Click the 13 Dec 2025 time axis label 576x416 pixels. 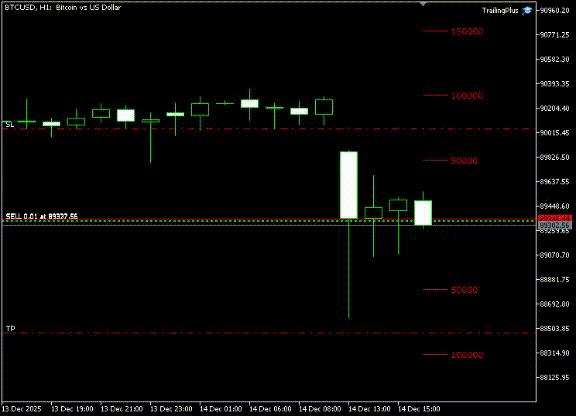[x=22, y=409]
